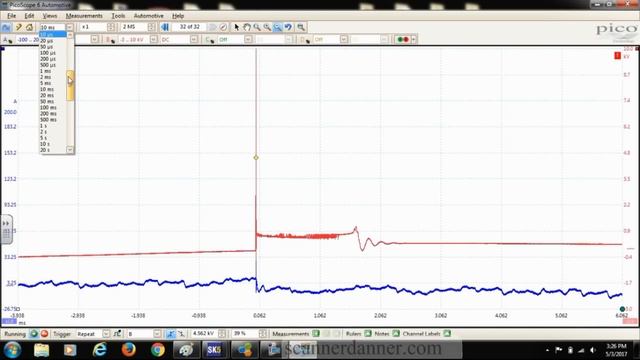The height and width of the screenshot is (360, 640).
Task: Open Channel A coupling dropdown
Action: point(95,40)
